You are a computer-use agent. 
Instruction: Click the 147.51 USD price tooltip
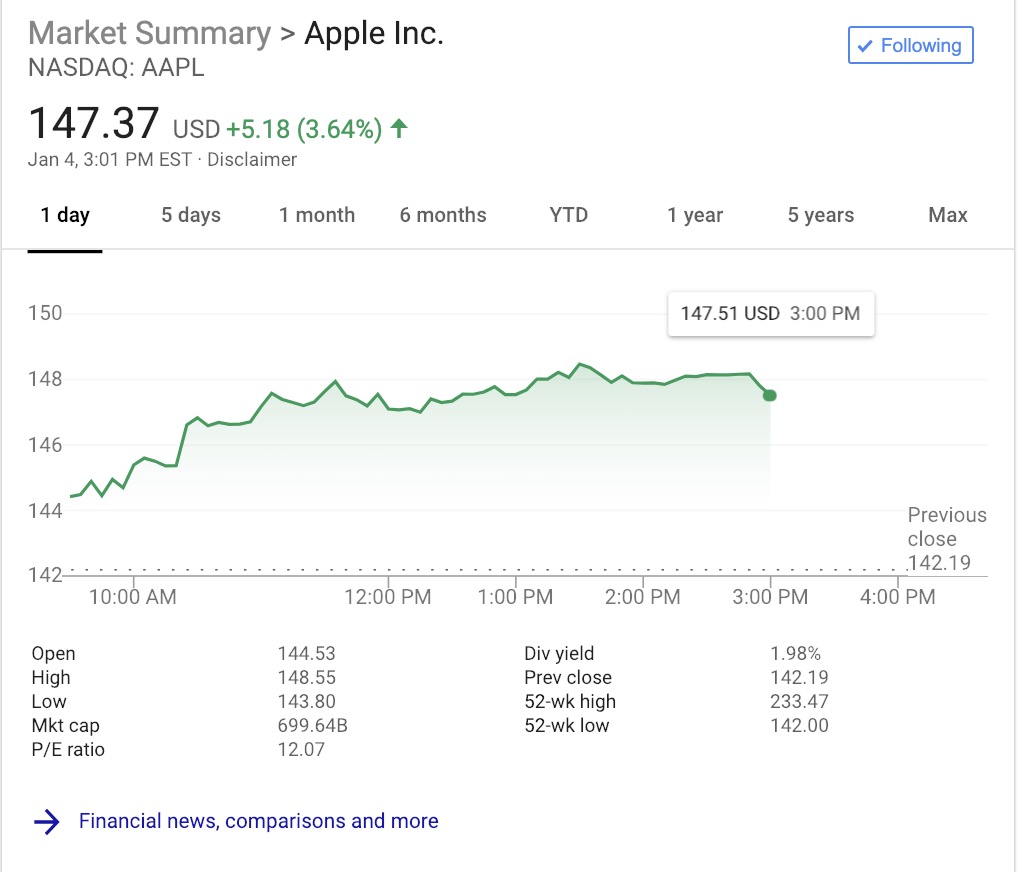[x=770, y=313]
